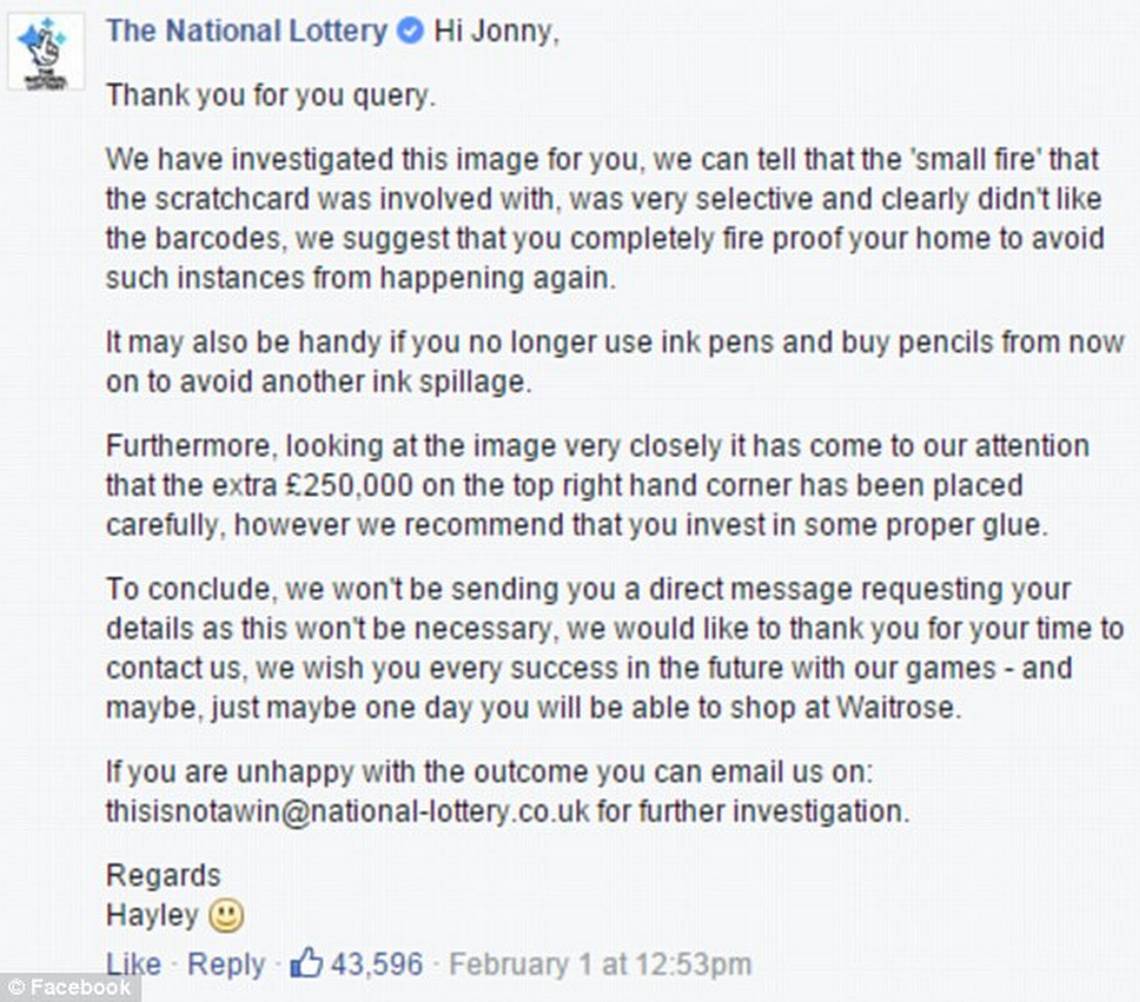Click the paragraph starting 'It may also be handy'
This screenshot has width=1140, height=1002.
[615, 362]
